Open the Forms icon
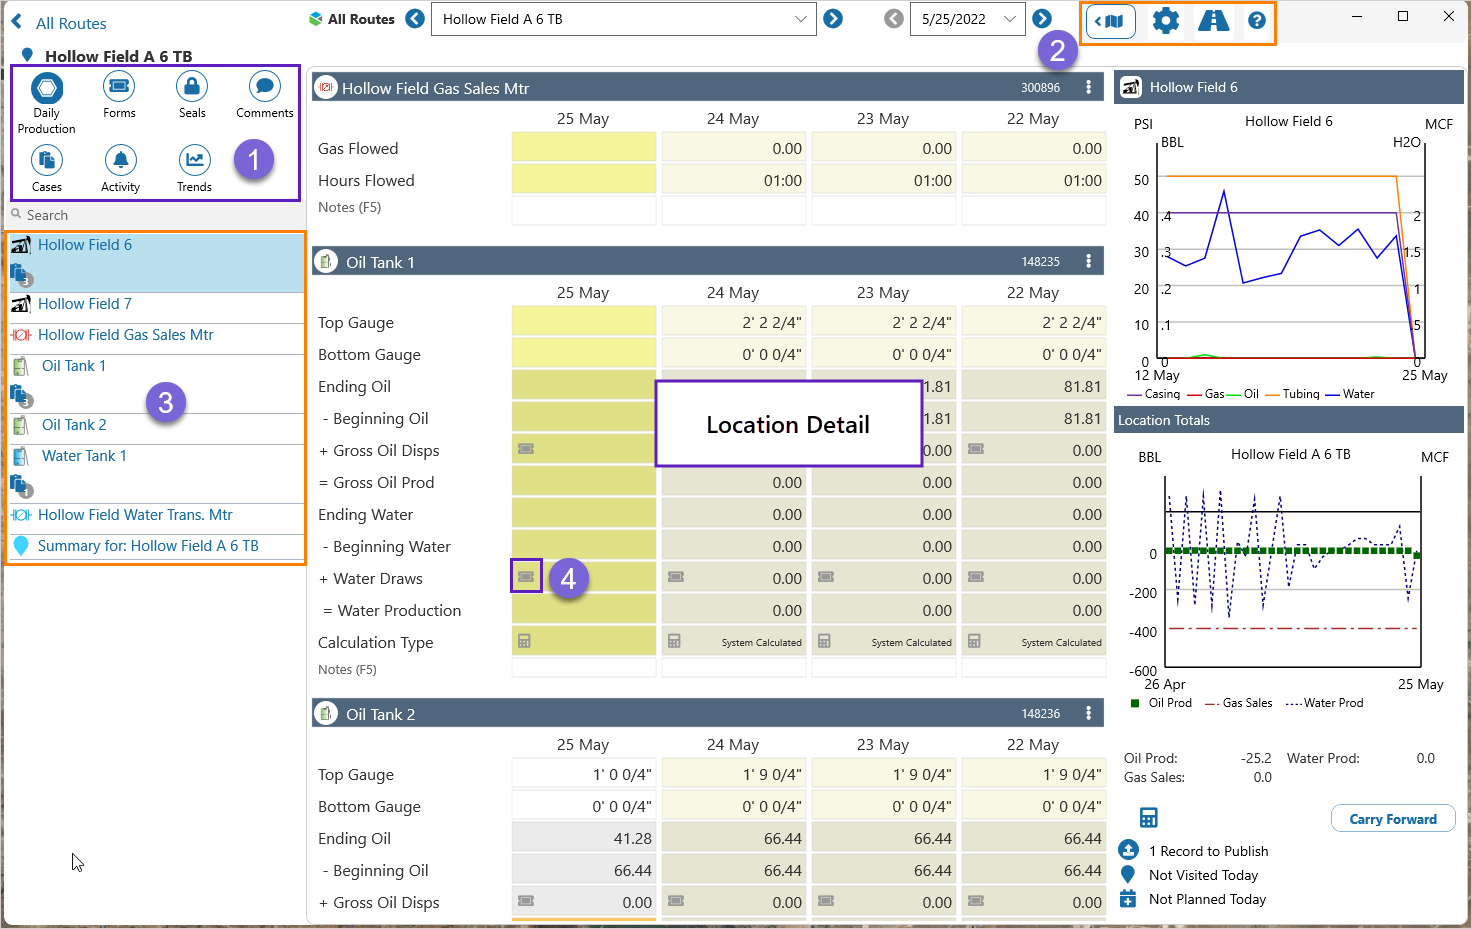Viewport: 1472px width, 929px height. tap(119, 87)
